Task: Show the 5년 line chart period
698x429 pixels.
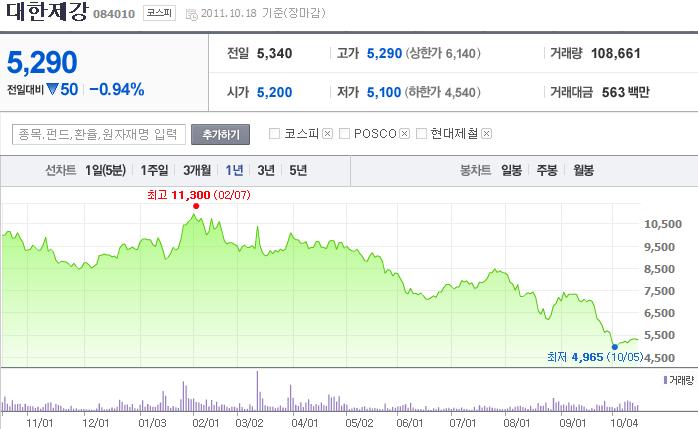Action: coord(298,170)
